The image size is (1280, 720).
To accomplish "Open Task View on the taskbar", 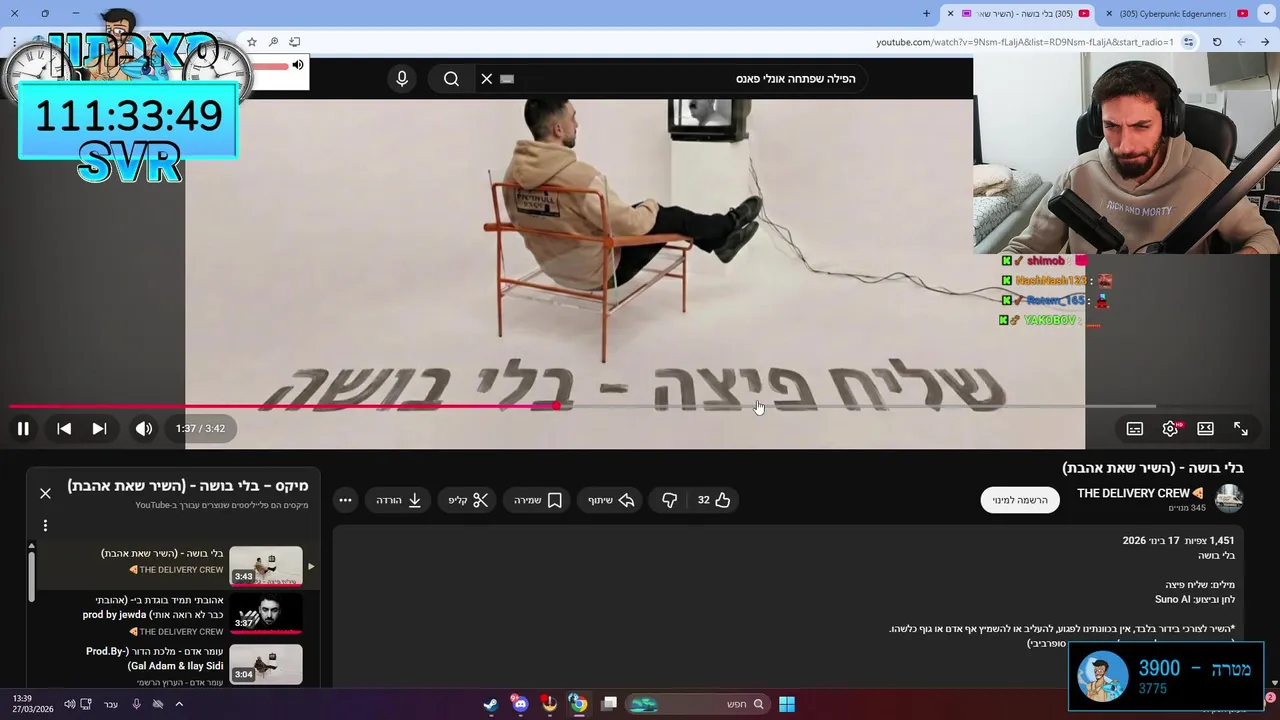I will click(x=608, y=704).
